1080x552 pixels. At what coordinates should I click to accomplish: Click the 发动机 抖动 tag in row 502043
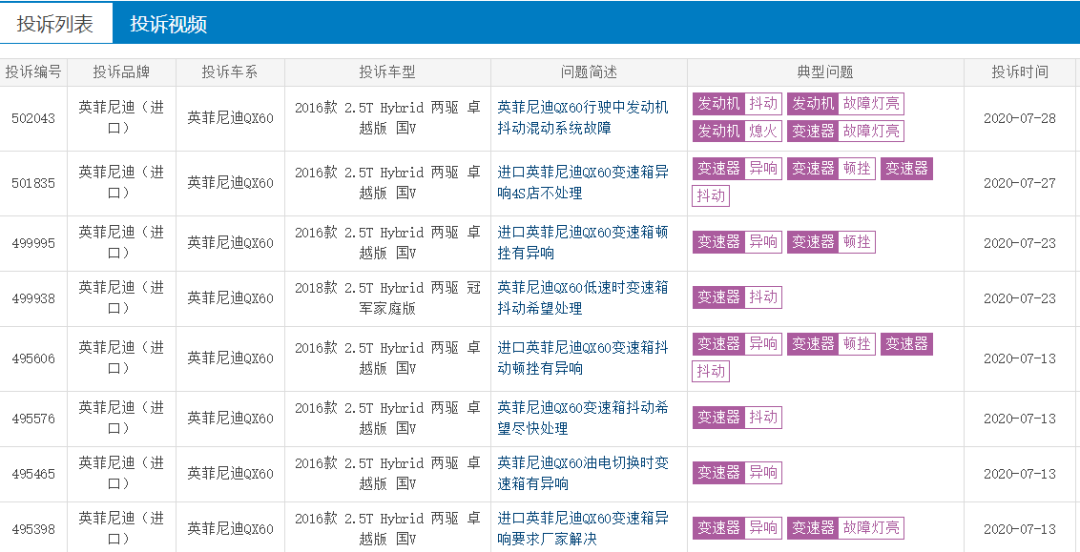[x=737, y=104]
